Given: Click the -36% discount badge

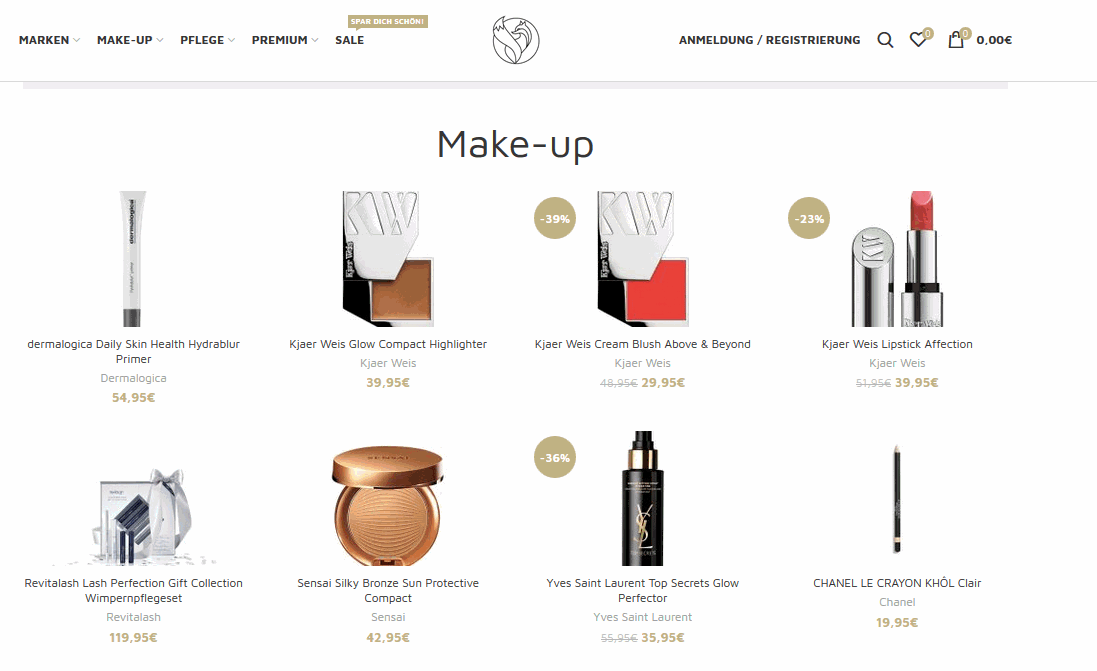Looking at the screenshot, I should coord(555,458).
